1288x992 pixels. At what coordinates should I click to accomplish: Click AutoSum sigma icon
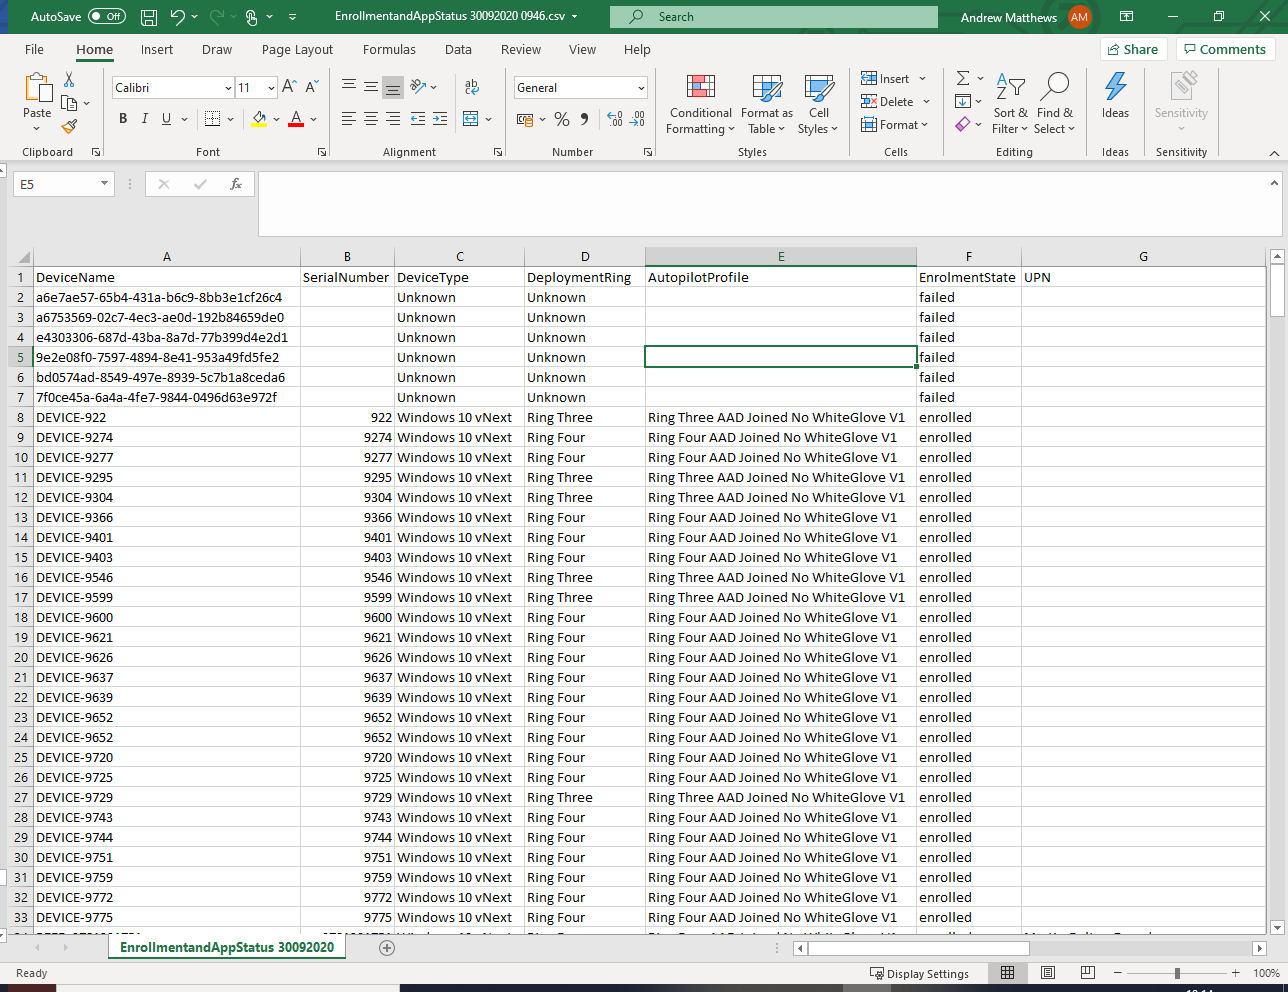962,78
